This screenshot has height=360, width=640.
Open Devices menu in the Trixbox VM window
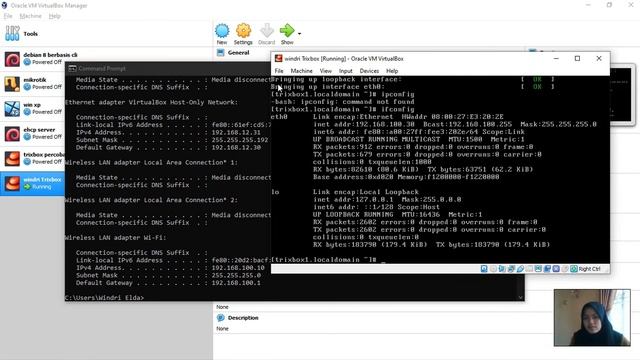[x=369, y=71]
